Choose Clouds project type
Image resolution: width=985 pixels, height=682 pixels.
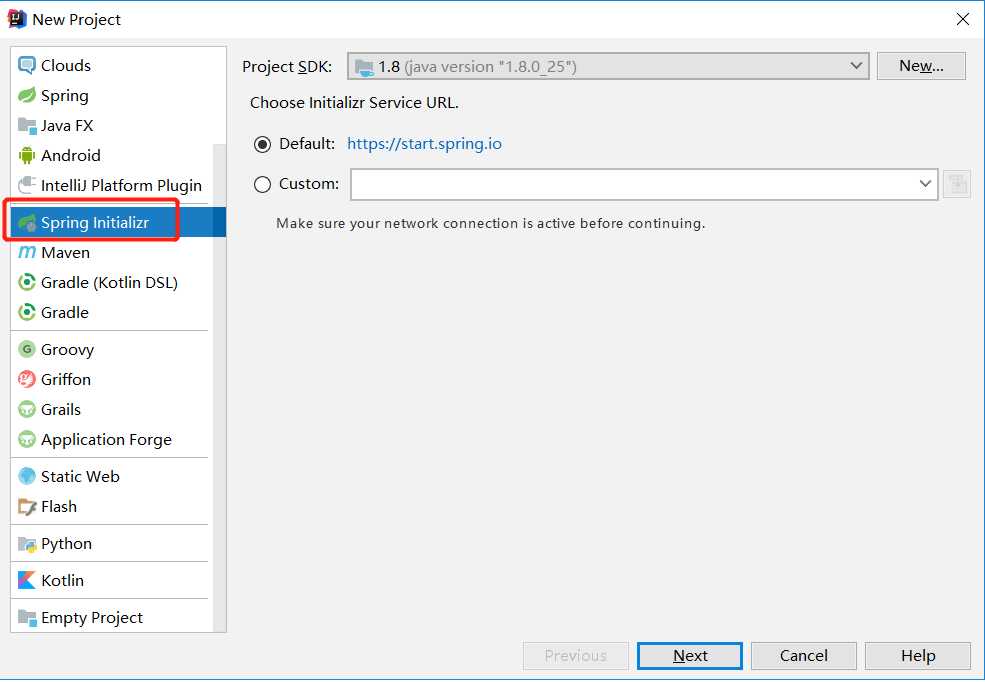point(112,65)
